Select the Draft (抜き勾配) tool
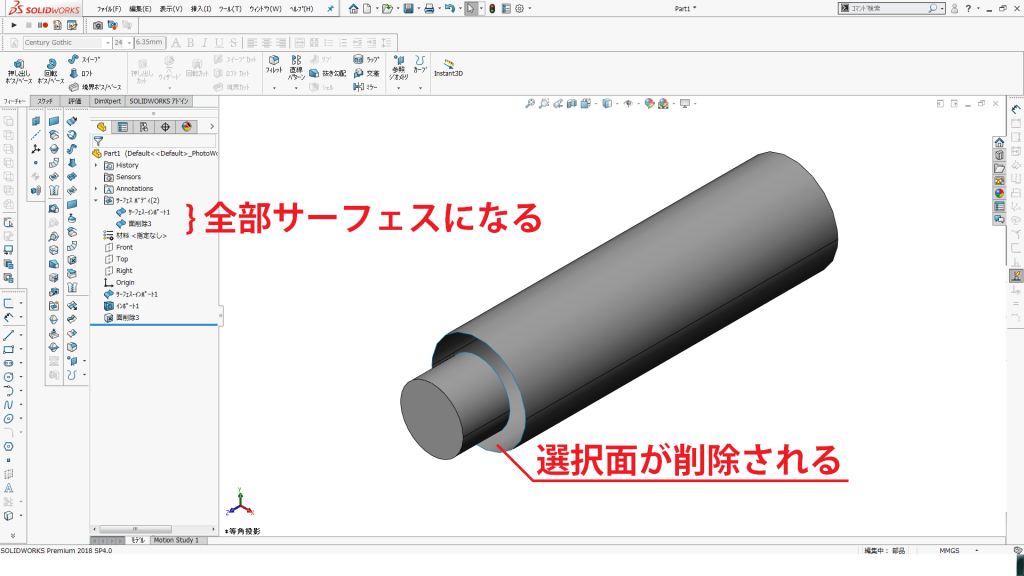The height and width of the screenshot is (576, 1024). 328,73
